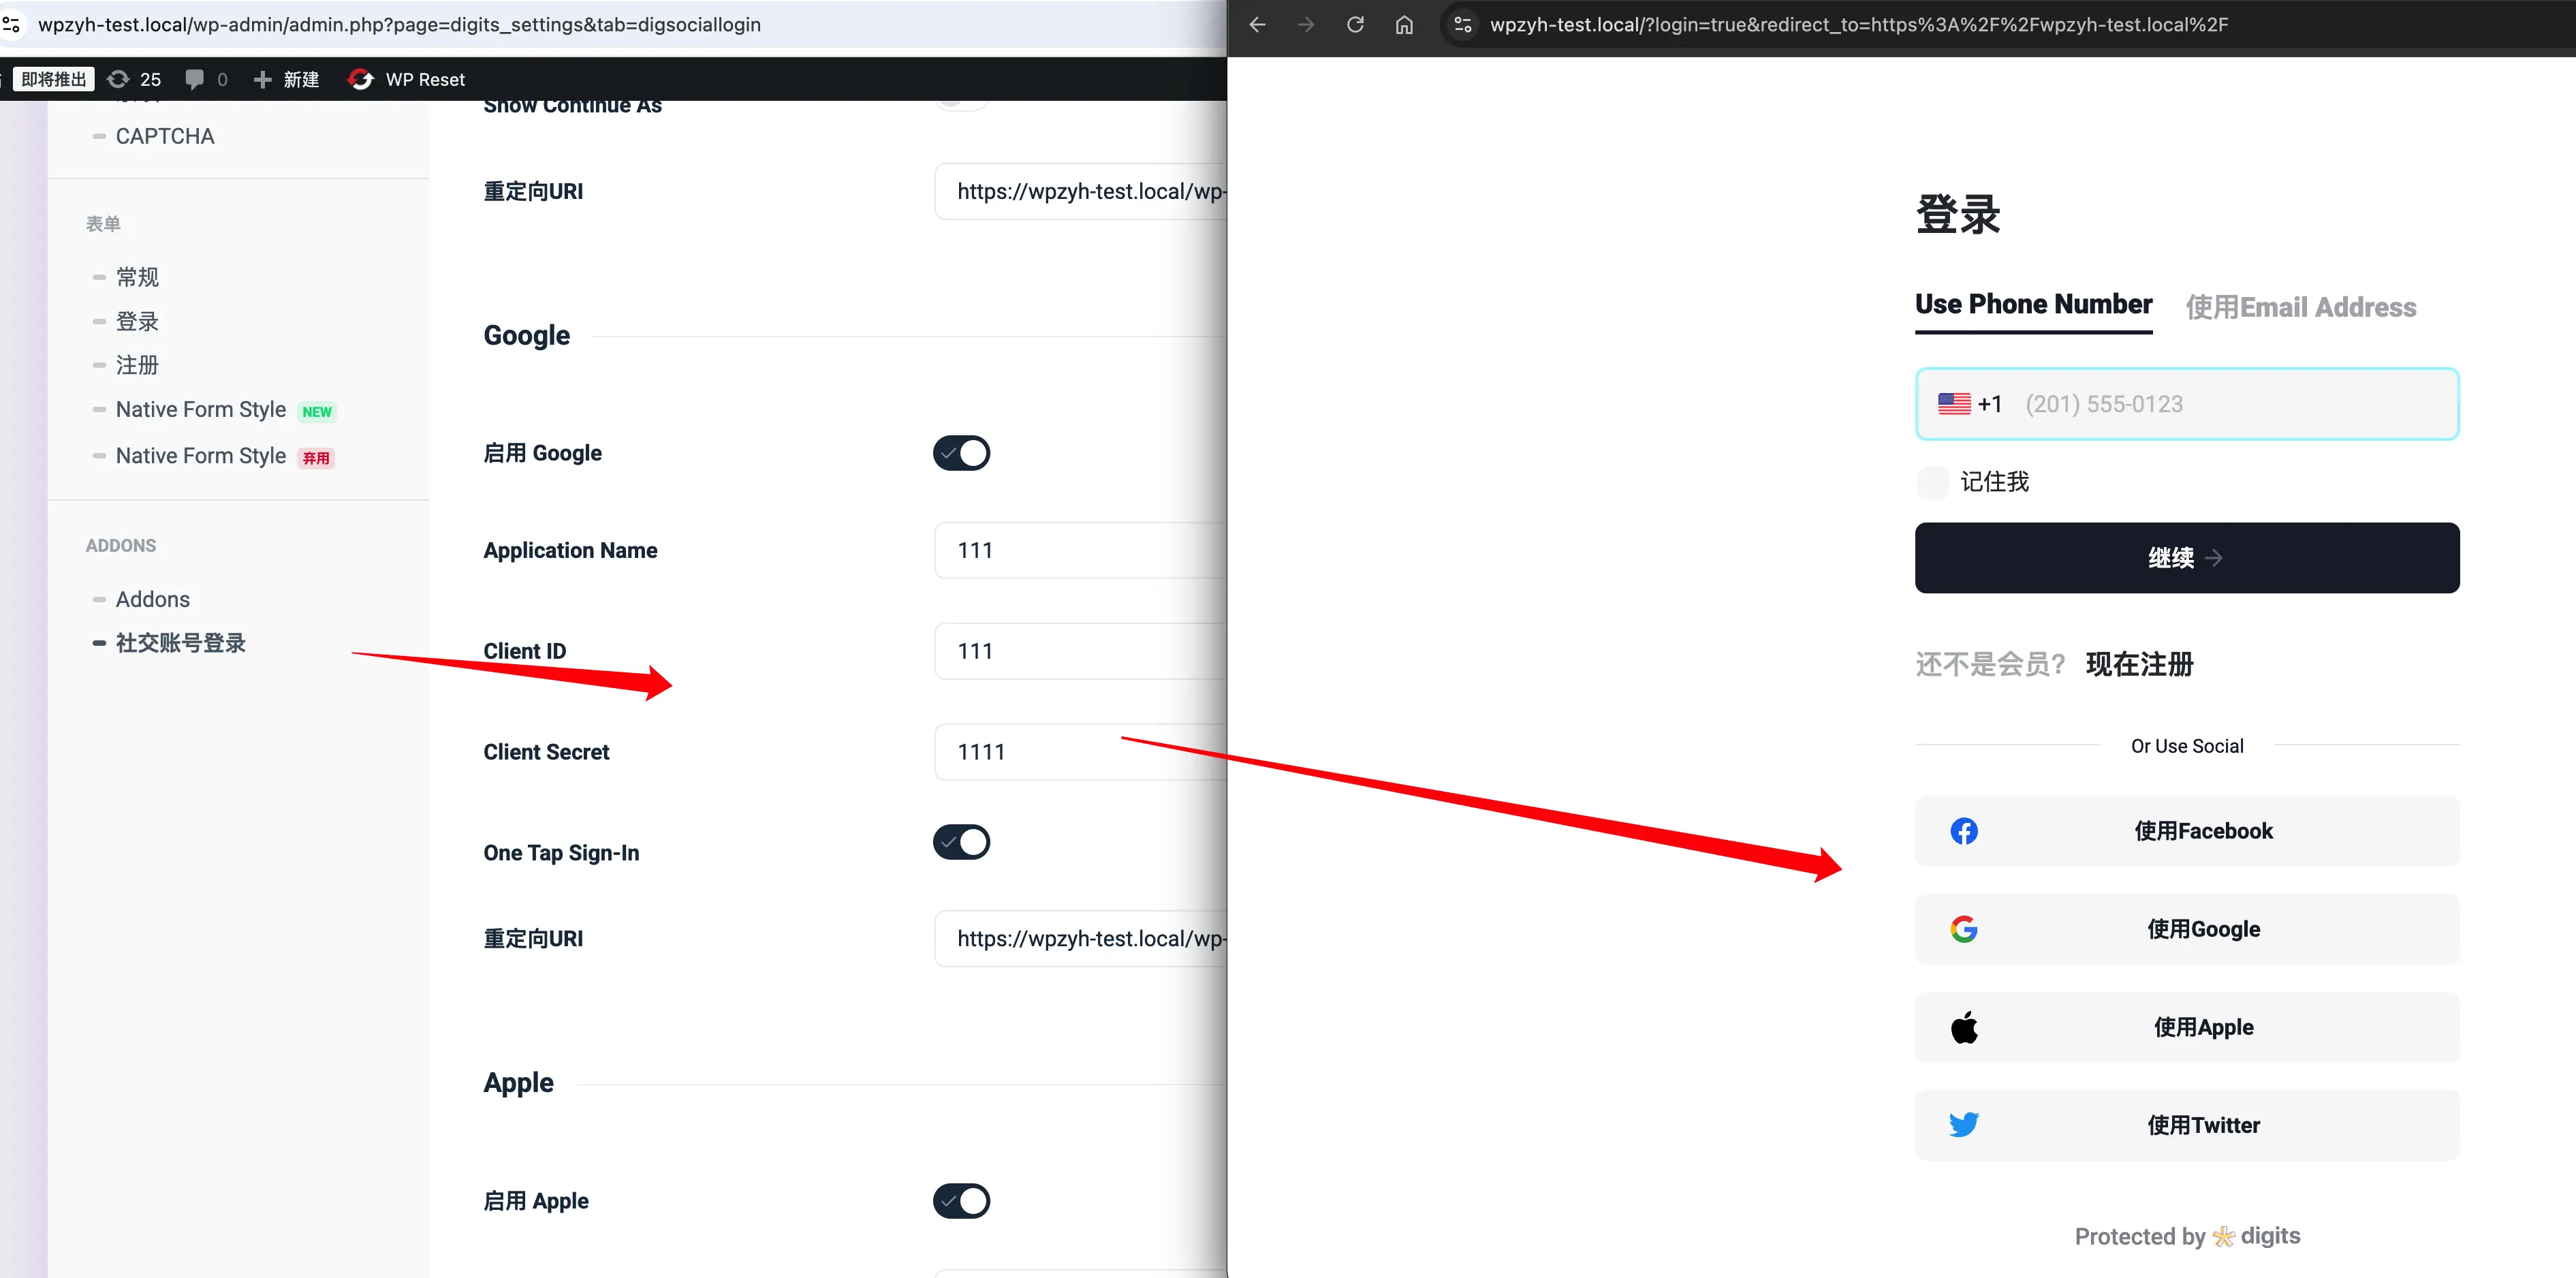
Task: Click the phone number input field
Action: point(2187,404)
